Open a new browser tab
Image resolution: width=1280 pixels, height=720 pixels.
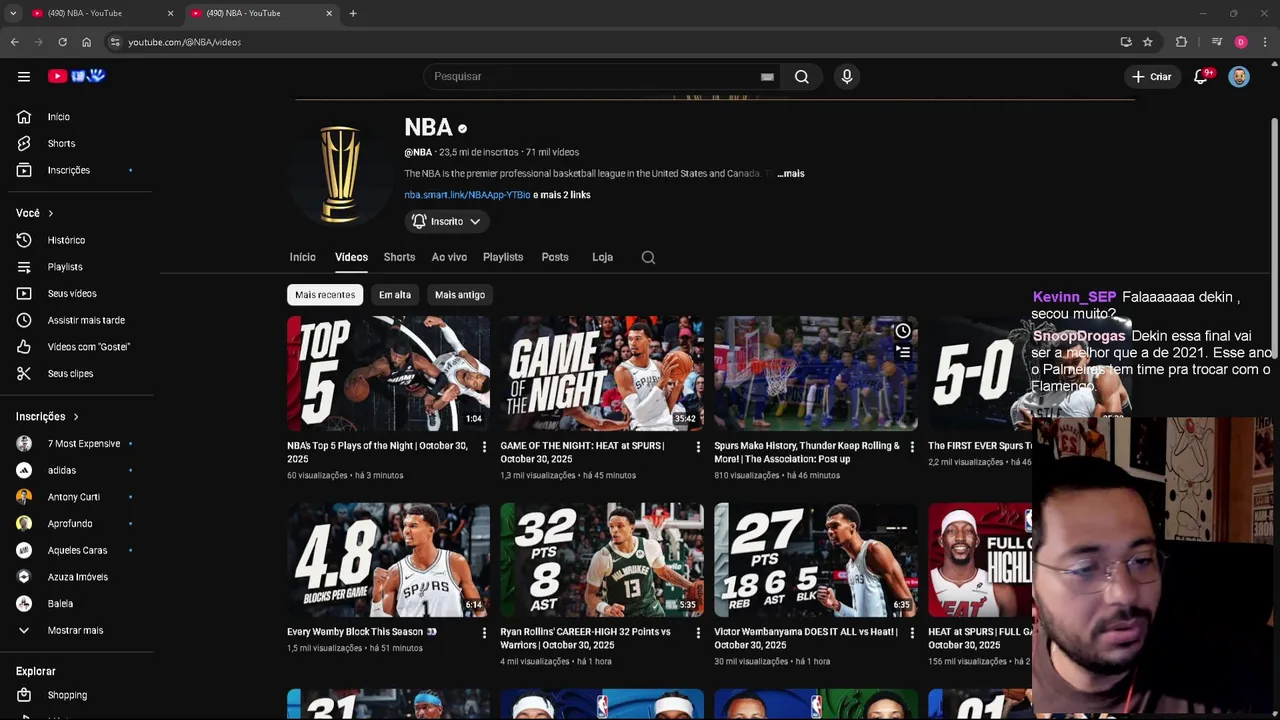click(353, 13)
